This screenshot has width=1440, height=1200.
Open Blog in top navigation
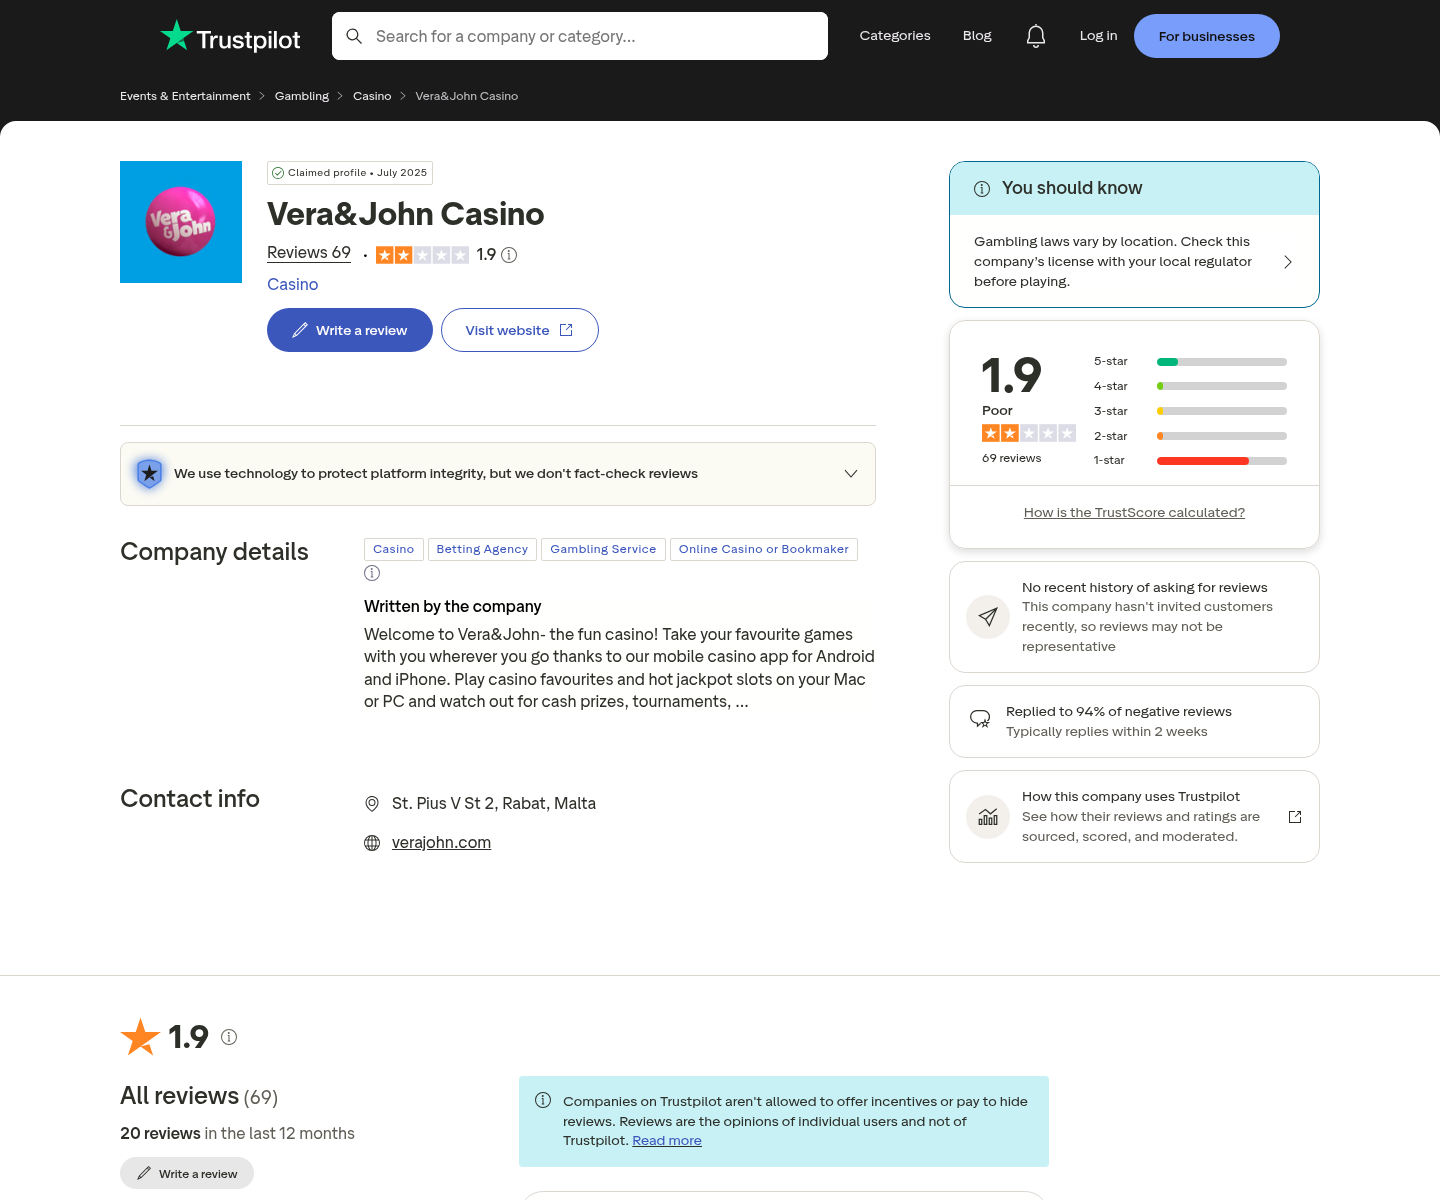tap(977, 36)
